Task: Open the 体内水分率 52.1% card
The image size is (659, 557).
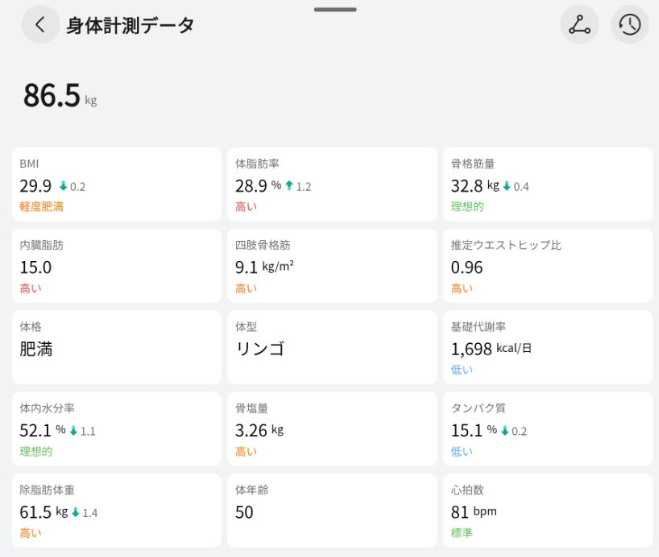Action: [116, 429]
